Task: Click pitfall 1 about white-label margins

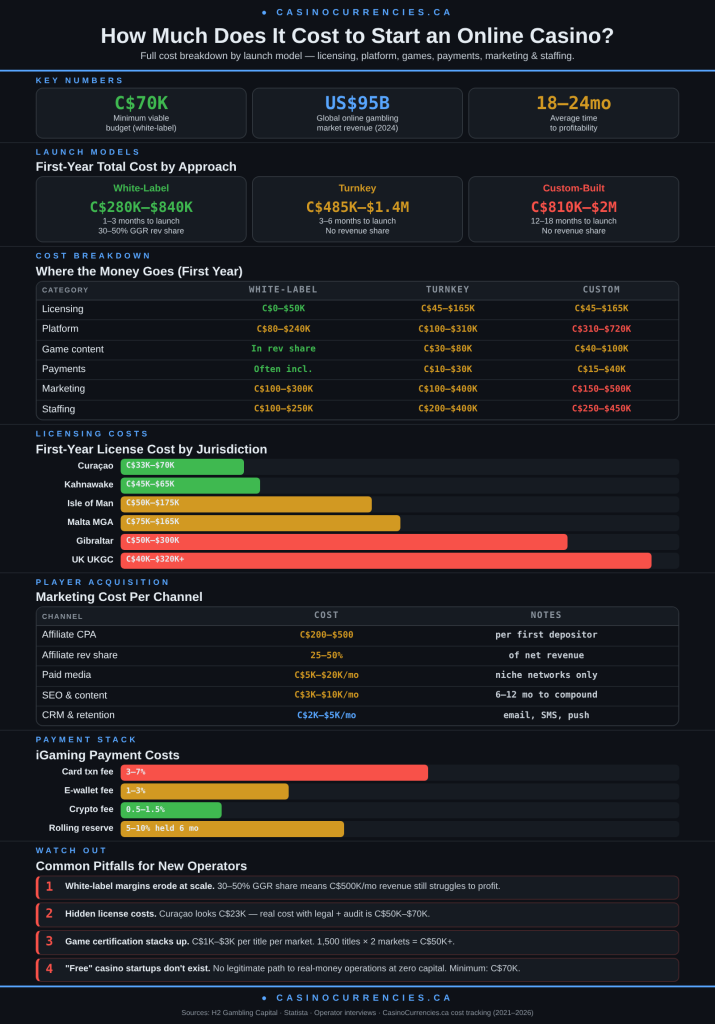Action: (357, 888)
